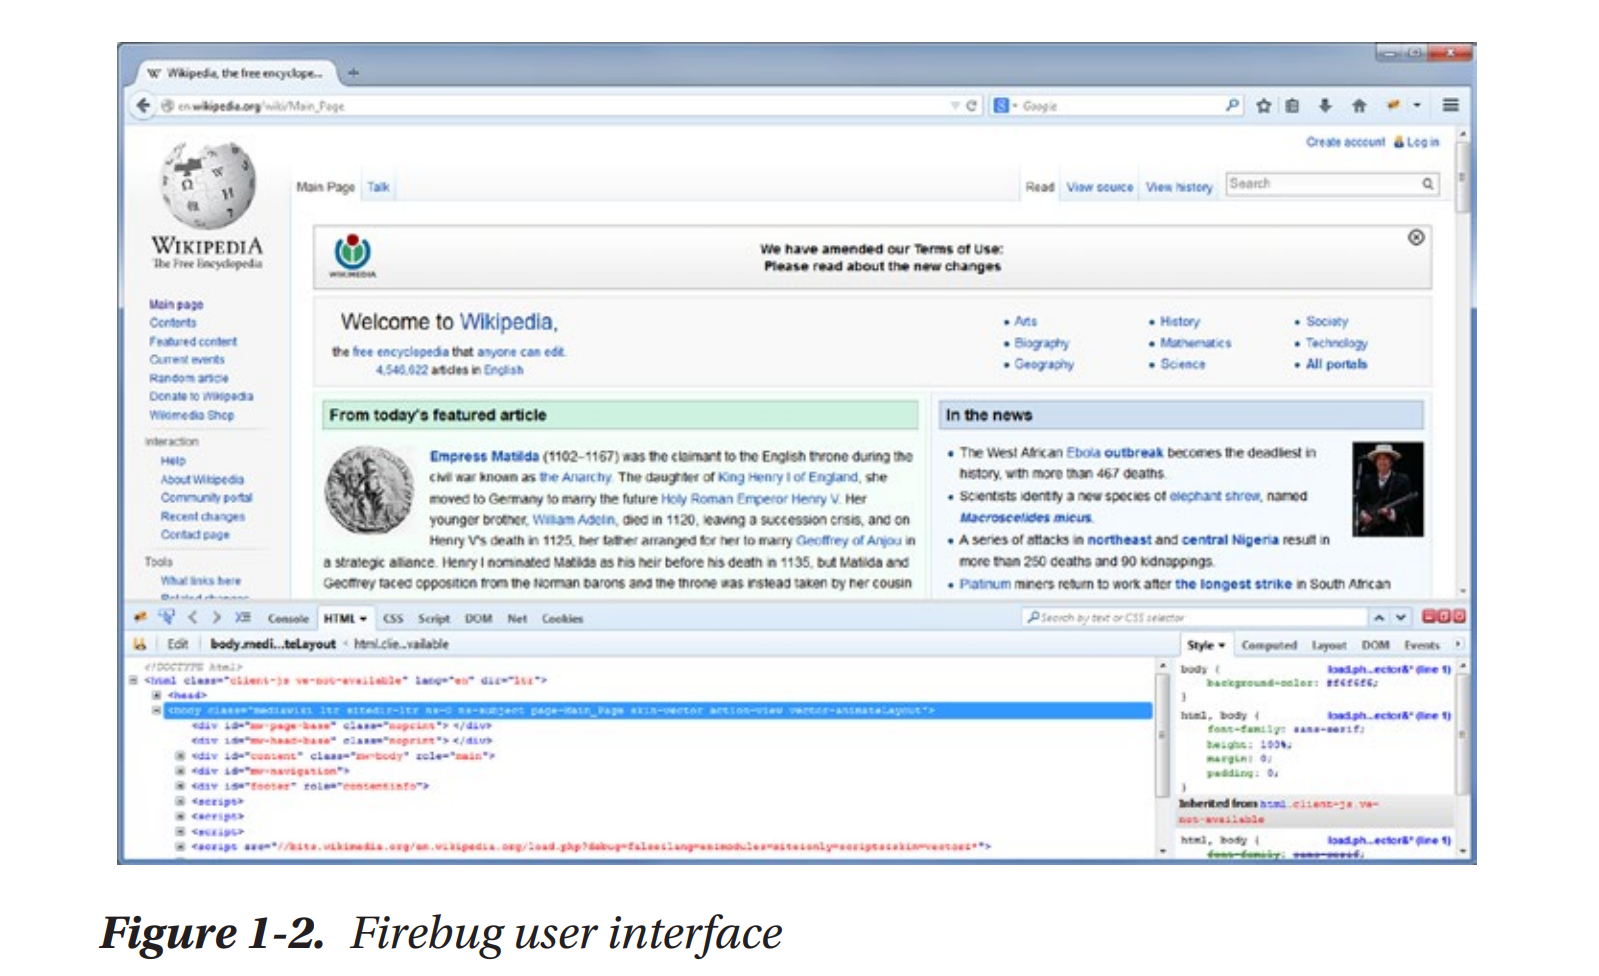Expand the head node in HTML tree
Viewport: 1599px width, 976px height.
click(x=157, y=695)
